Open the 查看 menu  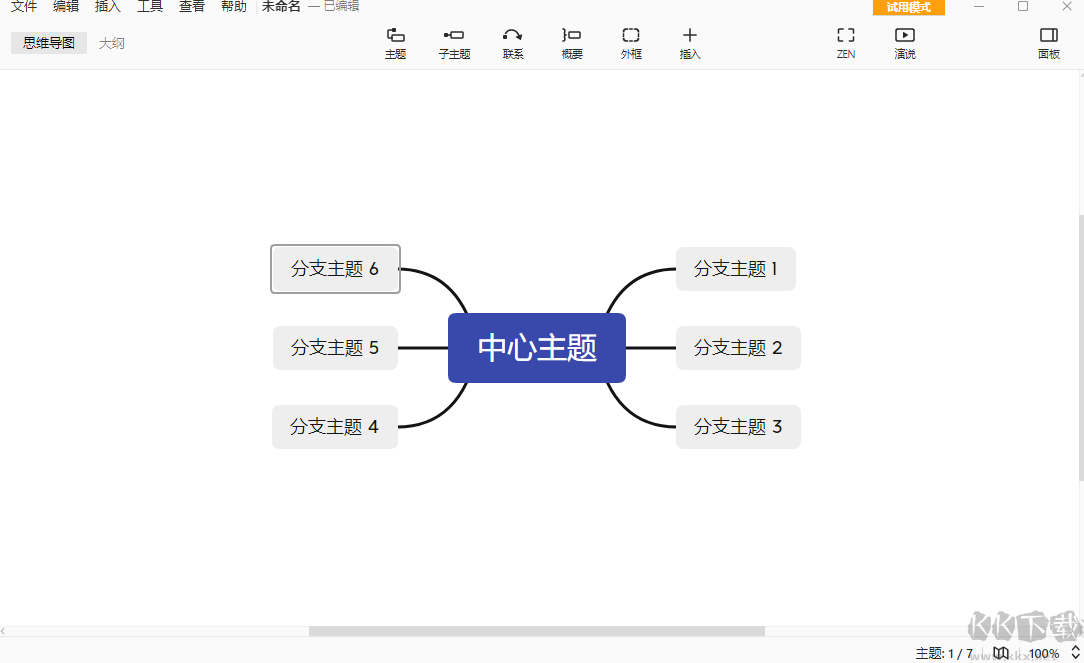pos(191,6)
